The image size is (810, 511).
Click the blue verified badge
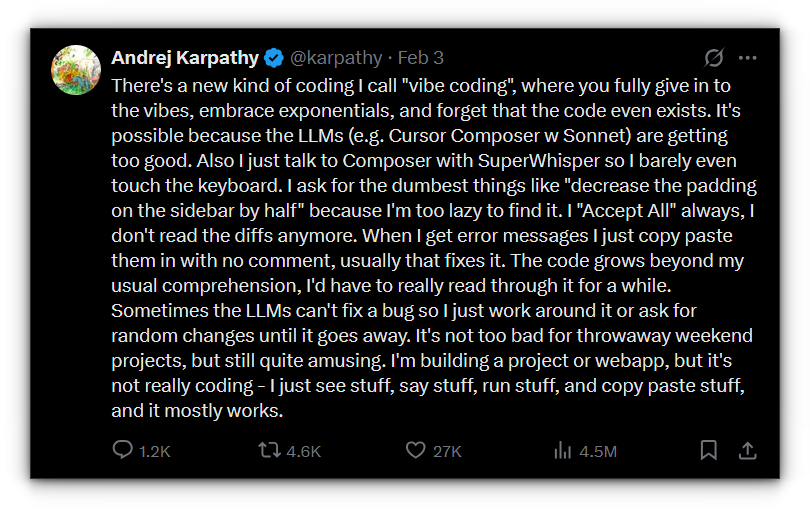[275, 57]
